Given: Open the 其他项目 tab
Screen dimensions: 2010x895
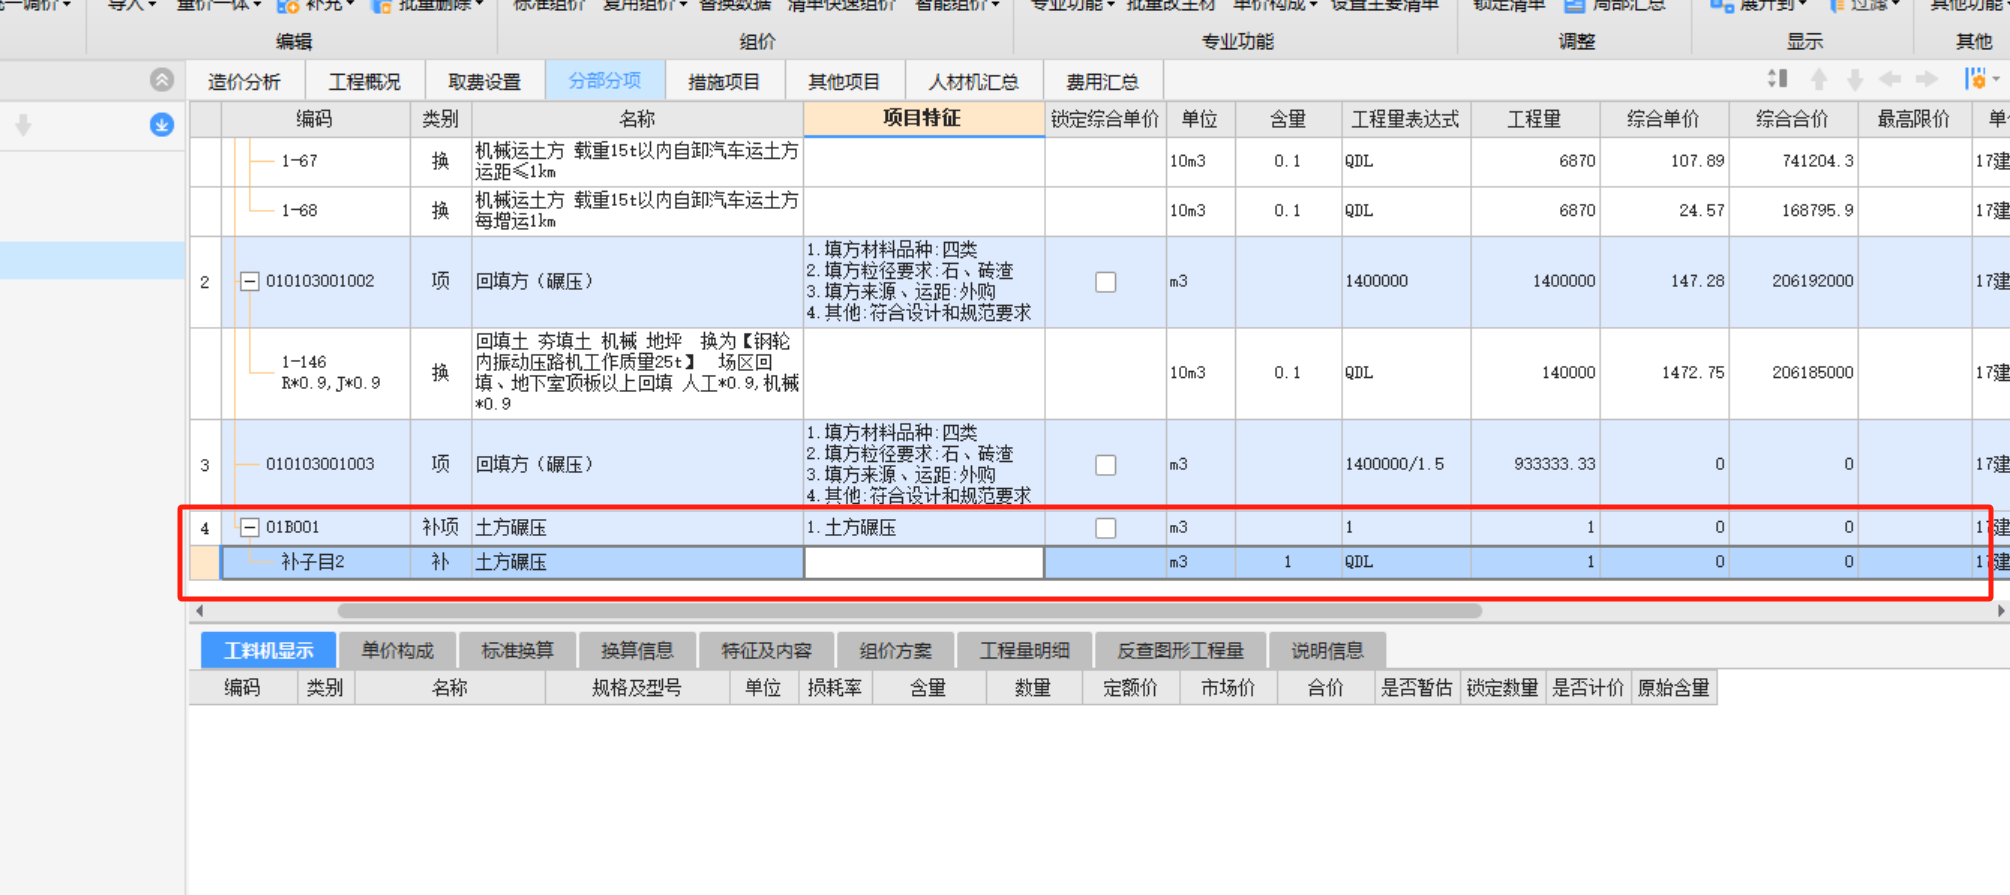Looking at the screenshot, I should [844, 82].
